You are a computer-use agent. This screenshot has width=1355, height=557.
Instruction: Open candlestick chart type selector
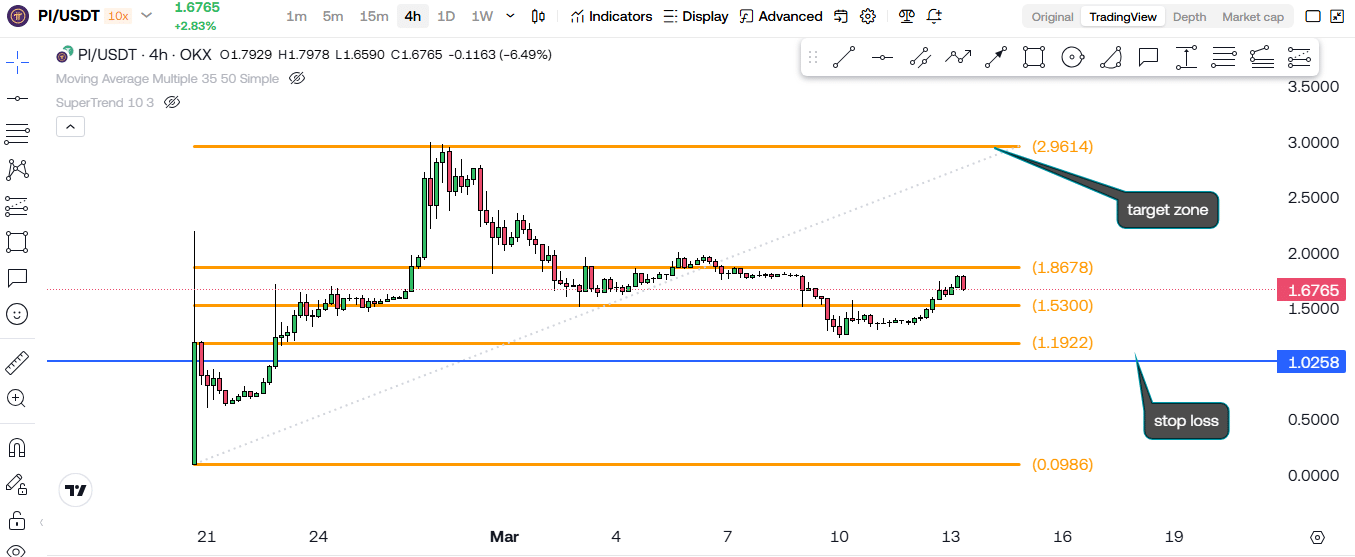click(x=539, y=16)
